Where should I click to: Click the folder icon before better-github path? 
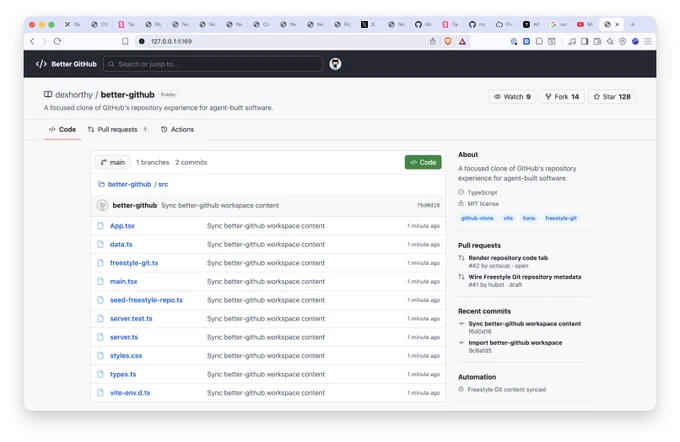pyautogui.click(x=101, y=184)
